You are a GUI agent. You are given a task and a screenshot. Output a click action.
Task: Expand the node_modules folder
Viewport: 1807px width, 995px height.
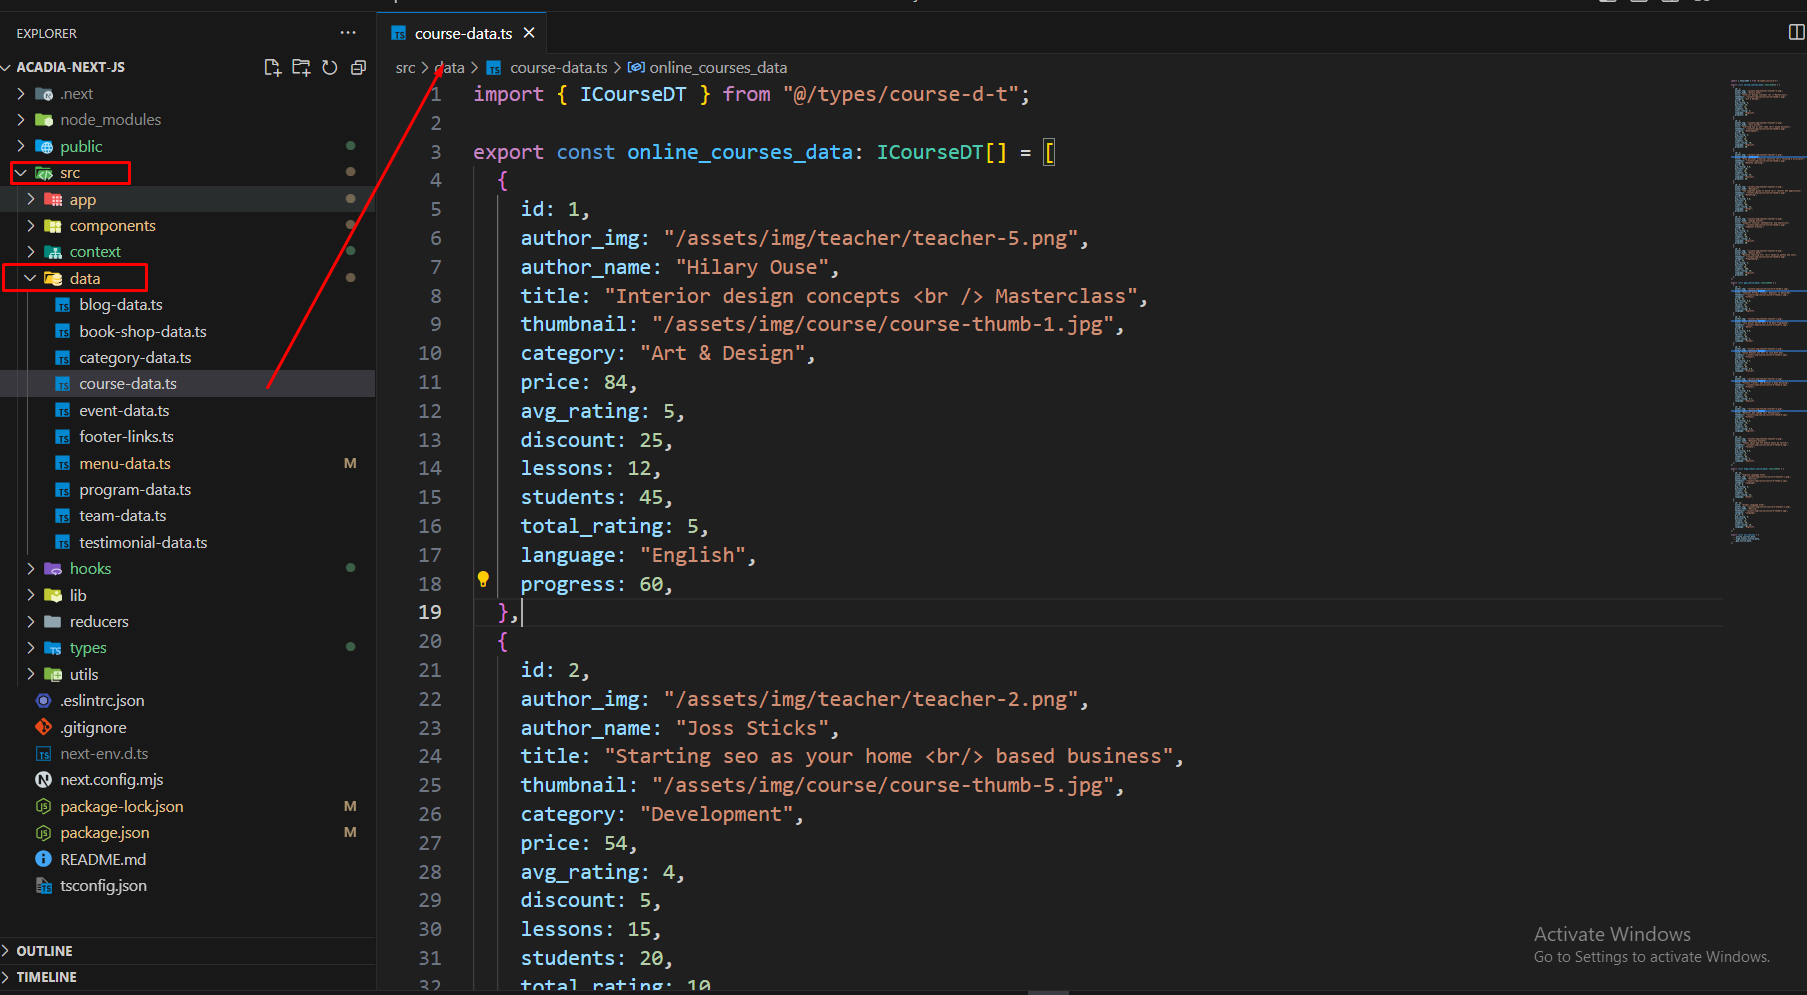21,119
